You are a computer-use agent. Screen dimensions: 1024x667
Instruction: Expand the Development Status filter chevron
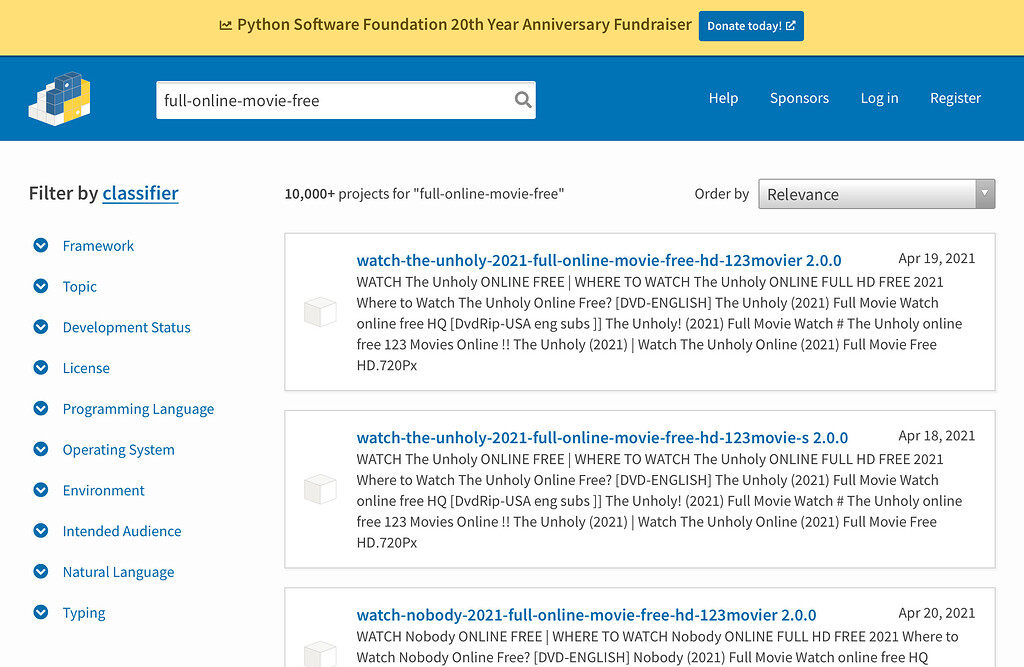click(40, 327)
